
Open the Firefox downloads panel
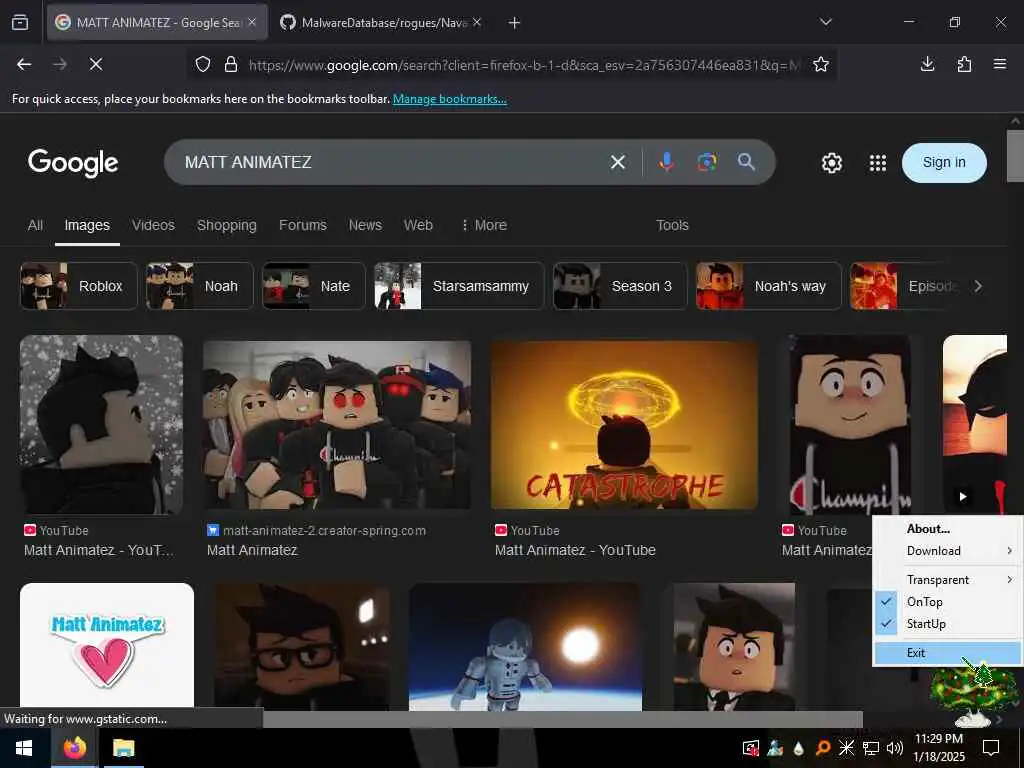coord(927,64)
